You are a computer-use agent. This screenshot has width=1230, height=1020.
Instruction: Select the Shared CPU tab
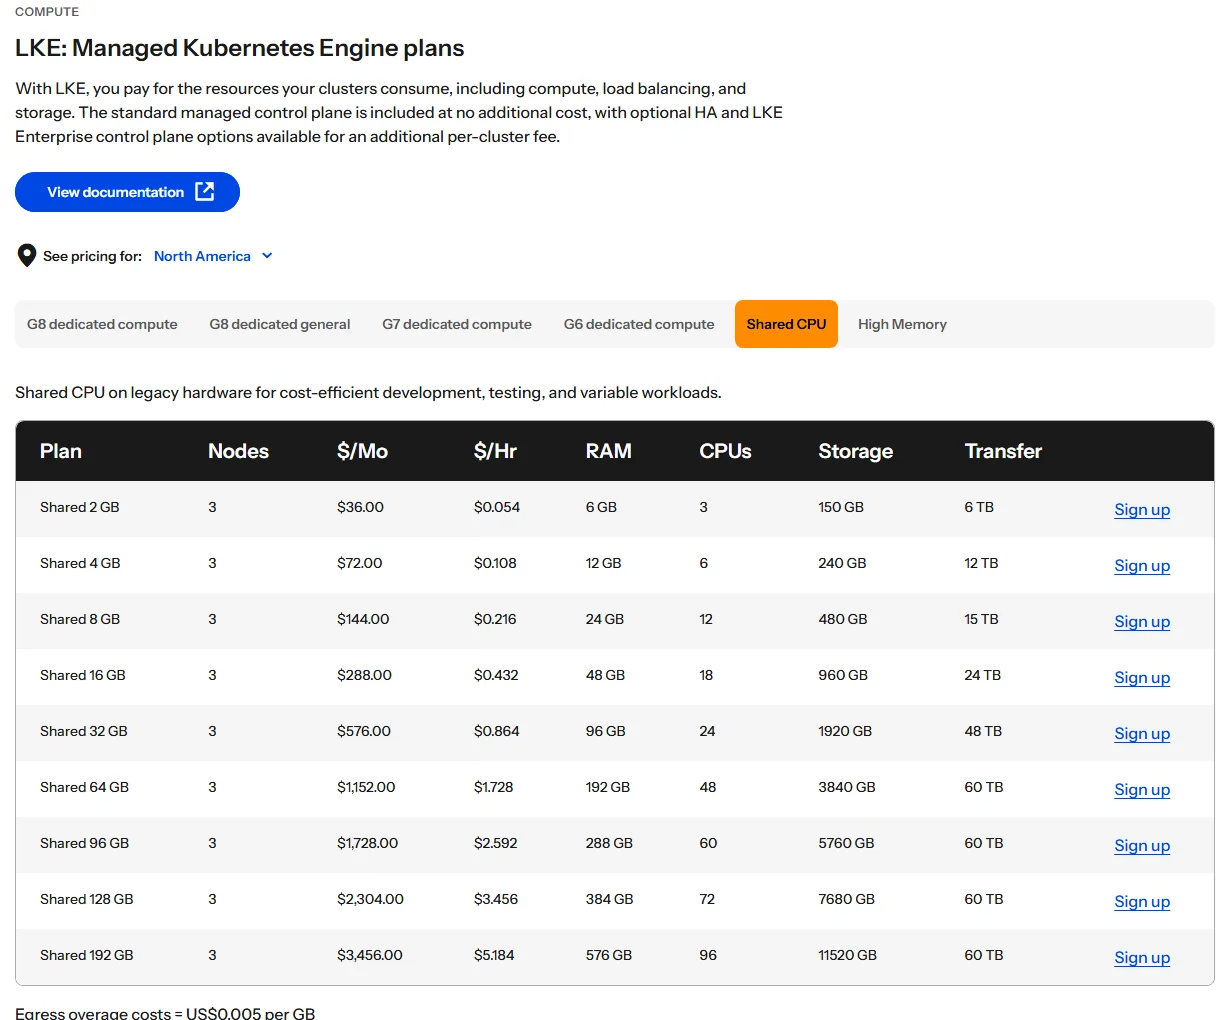tap(786, 324)
